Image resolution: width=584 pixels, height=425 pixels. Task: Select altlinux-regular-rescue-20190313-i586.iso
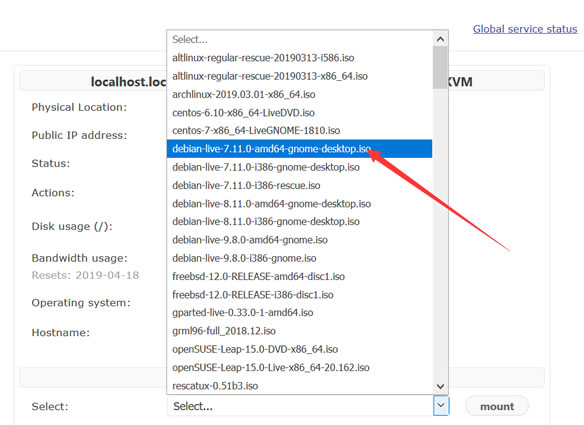coord(299,58)
